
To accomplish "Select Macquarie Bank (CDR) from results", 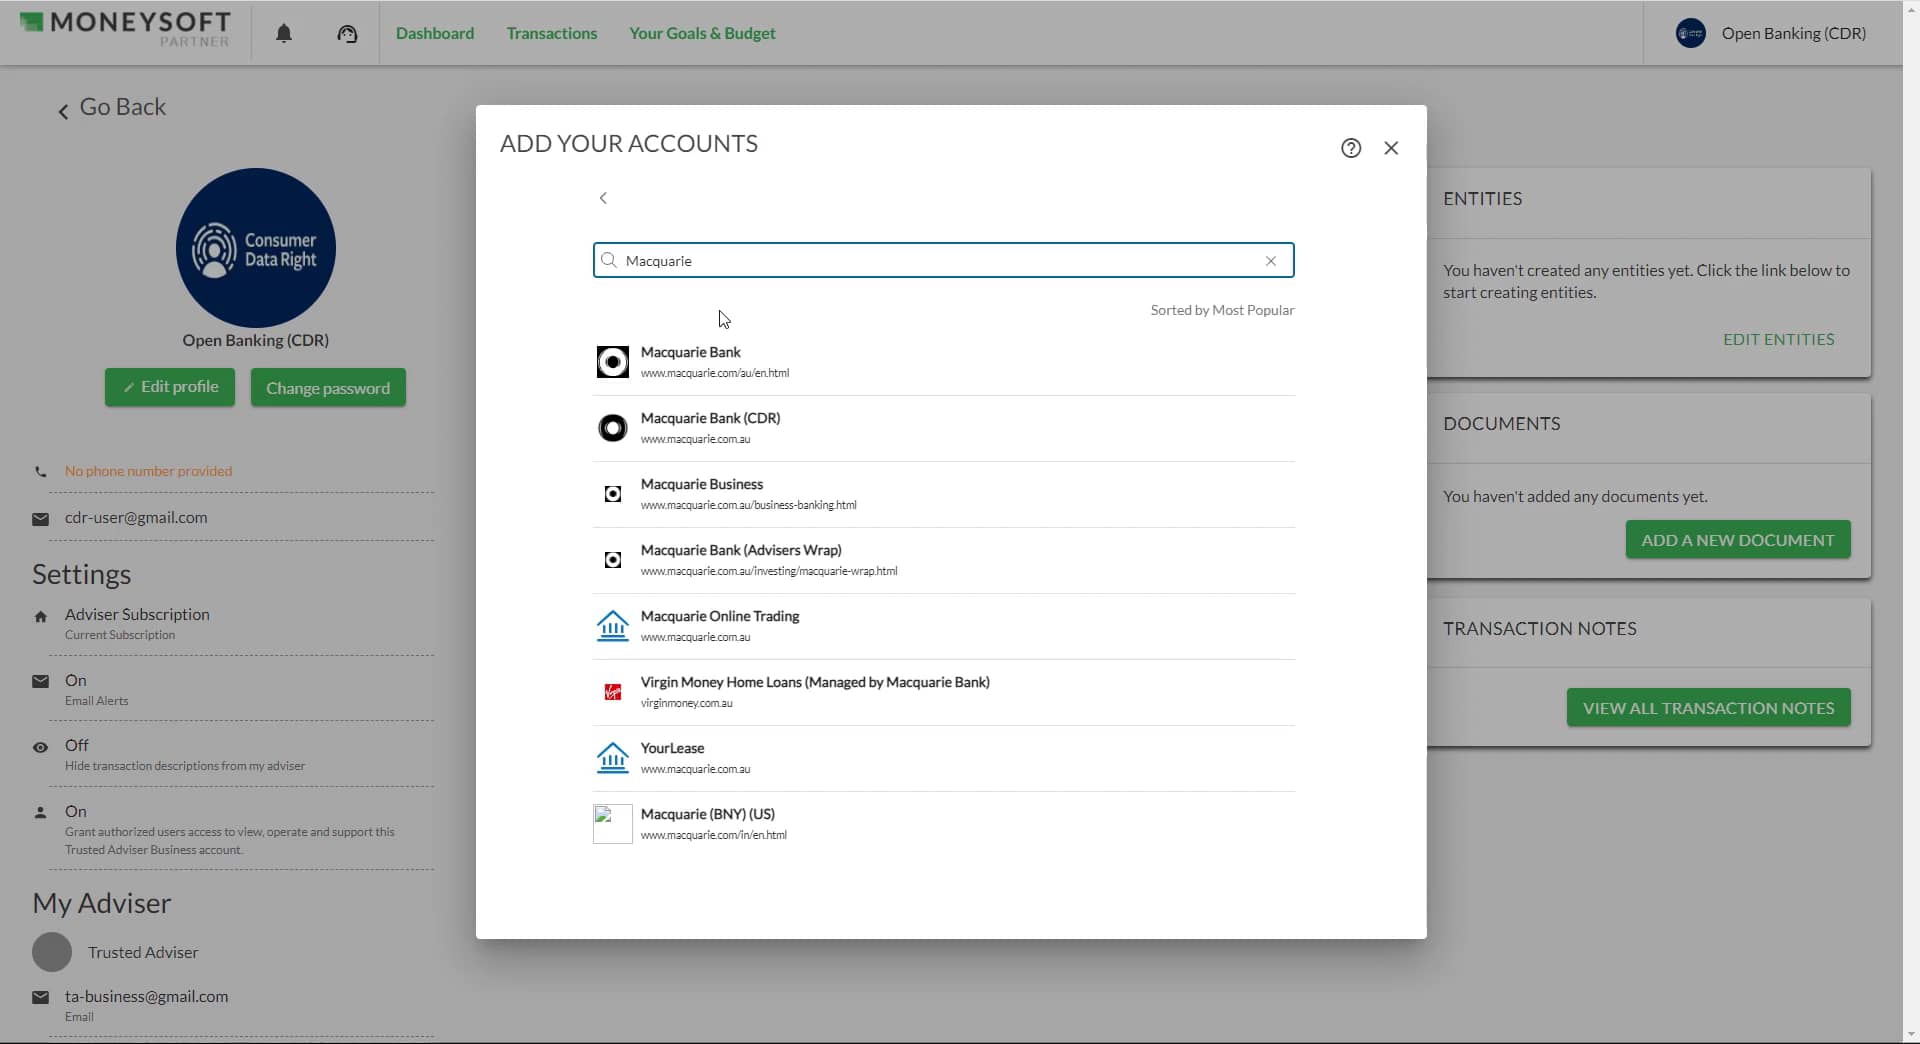I will coord(710,419).
